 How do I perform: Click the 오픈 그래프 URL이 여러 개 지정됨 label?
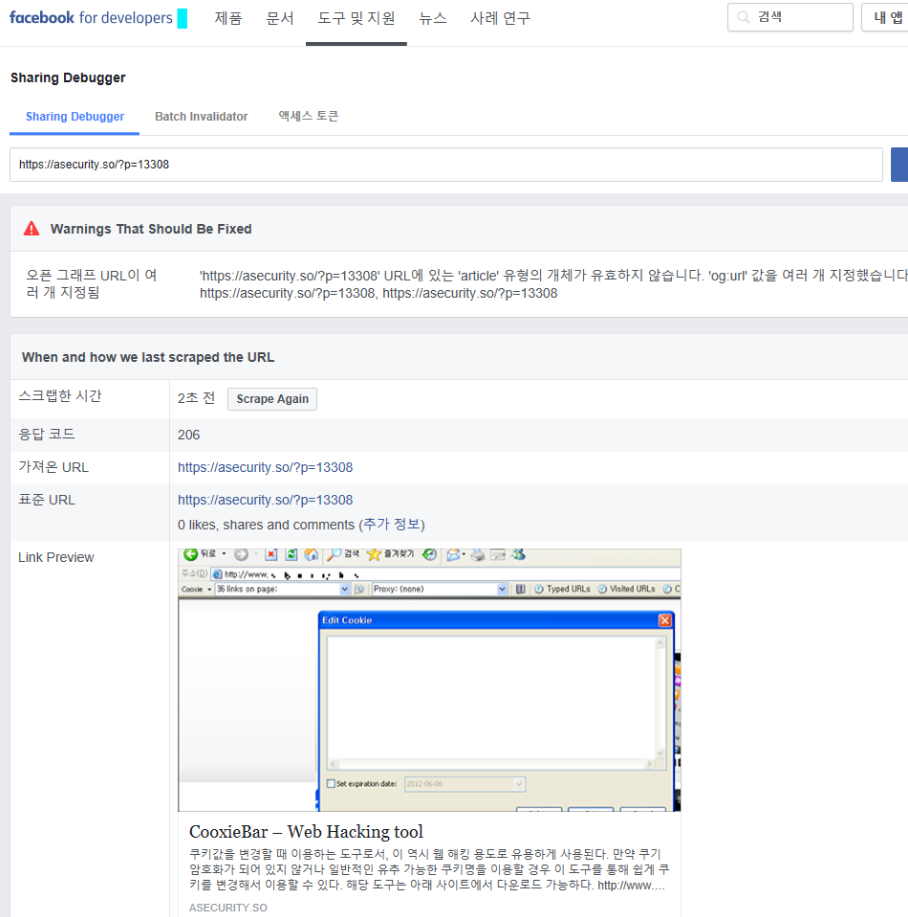coord(92,284)
